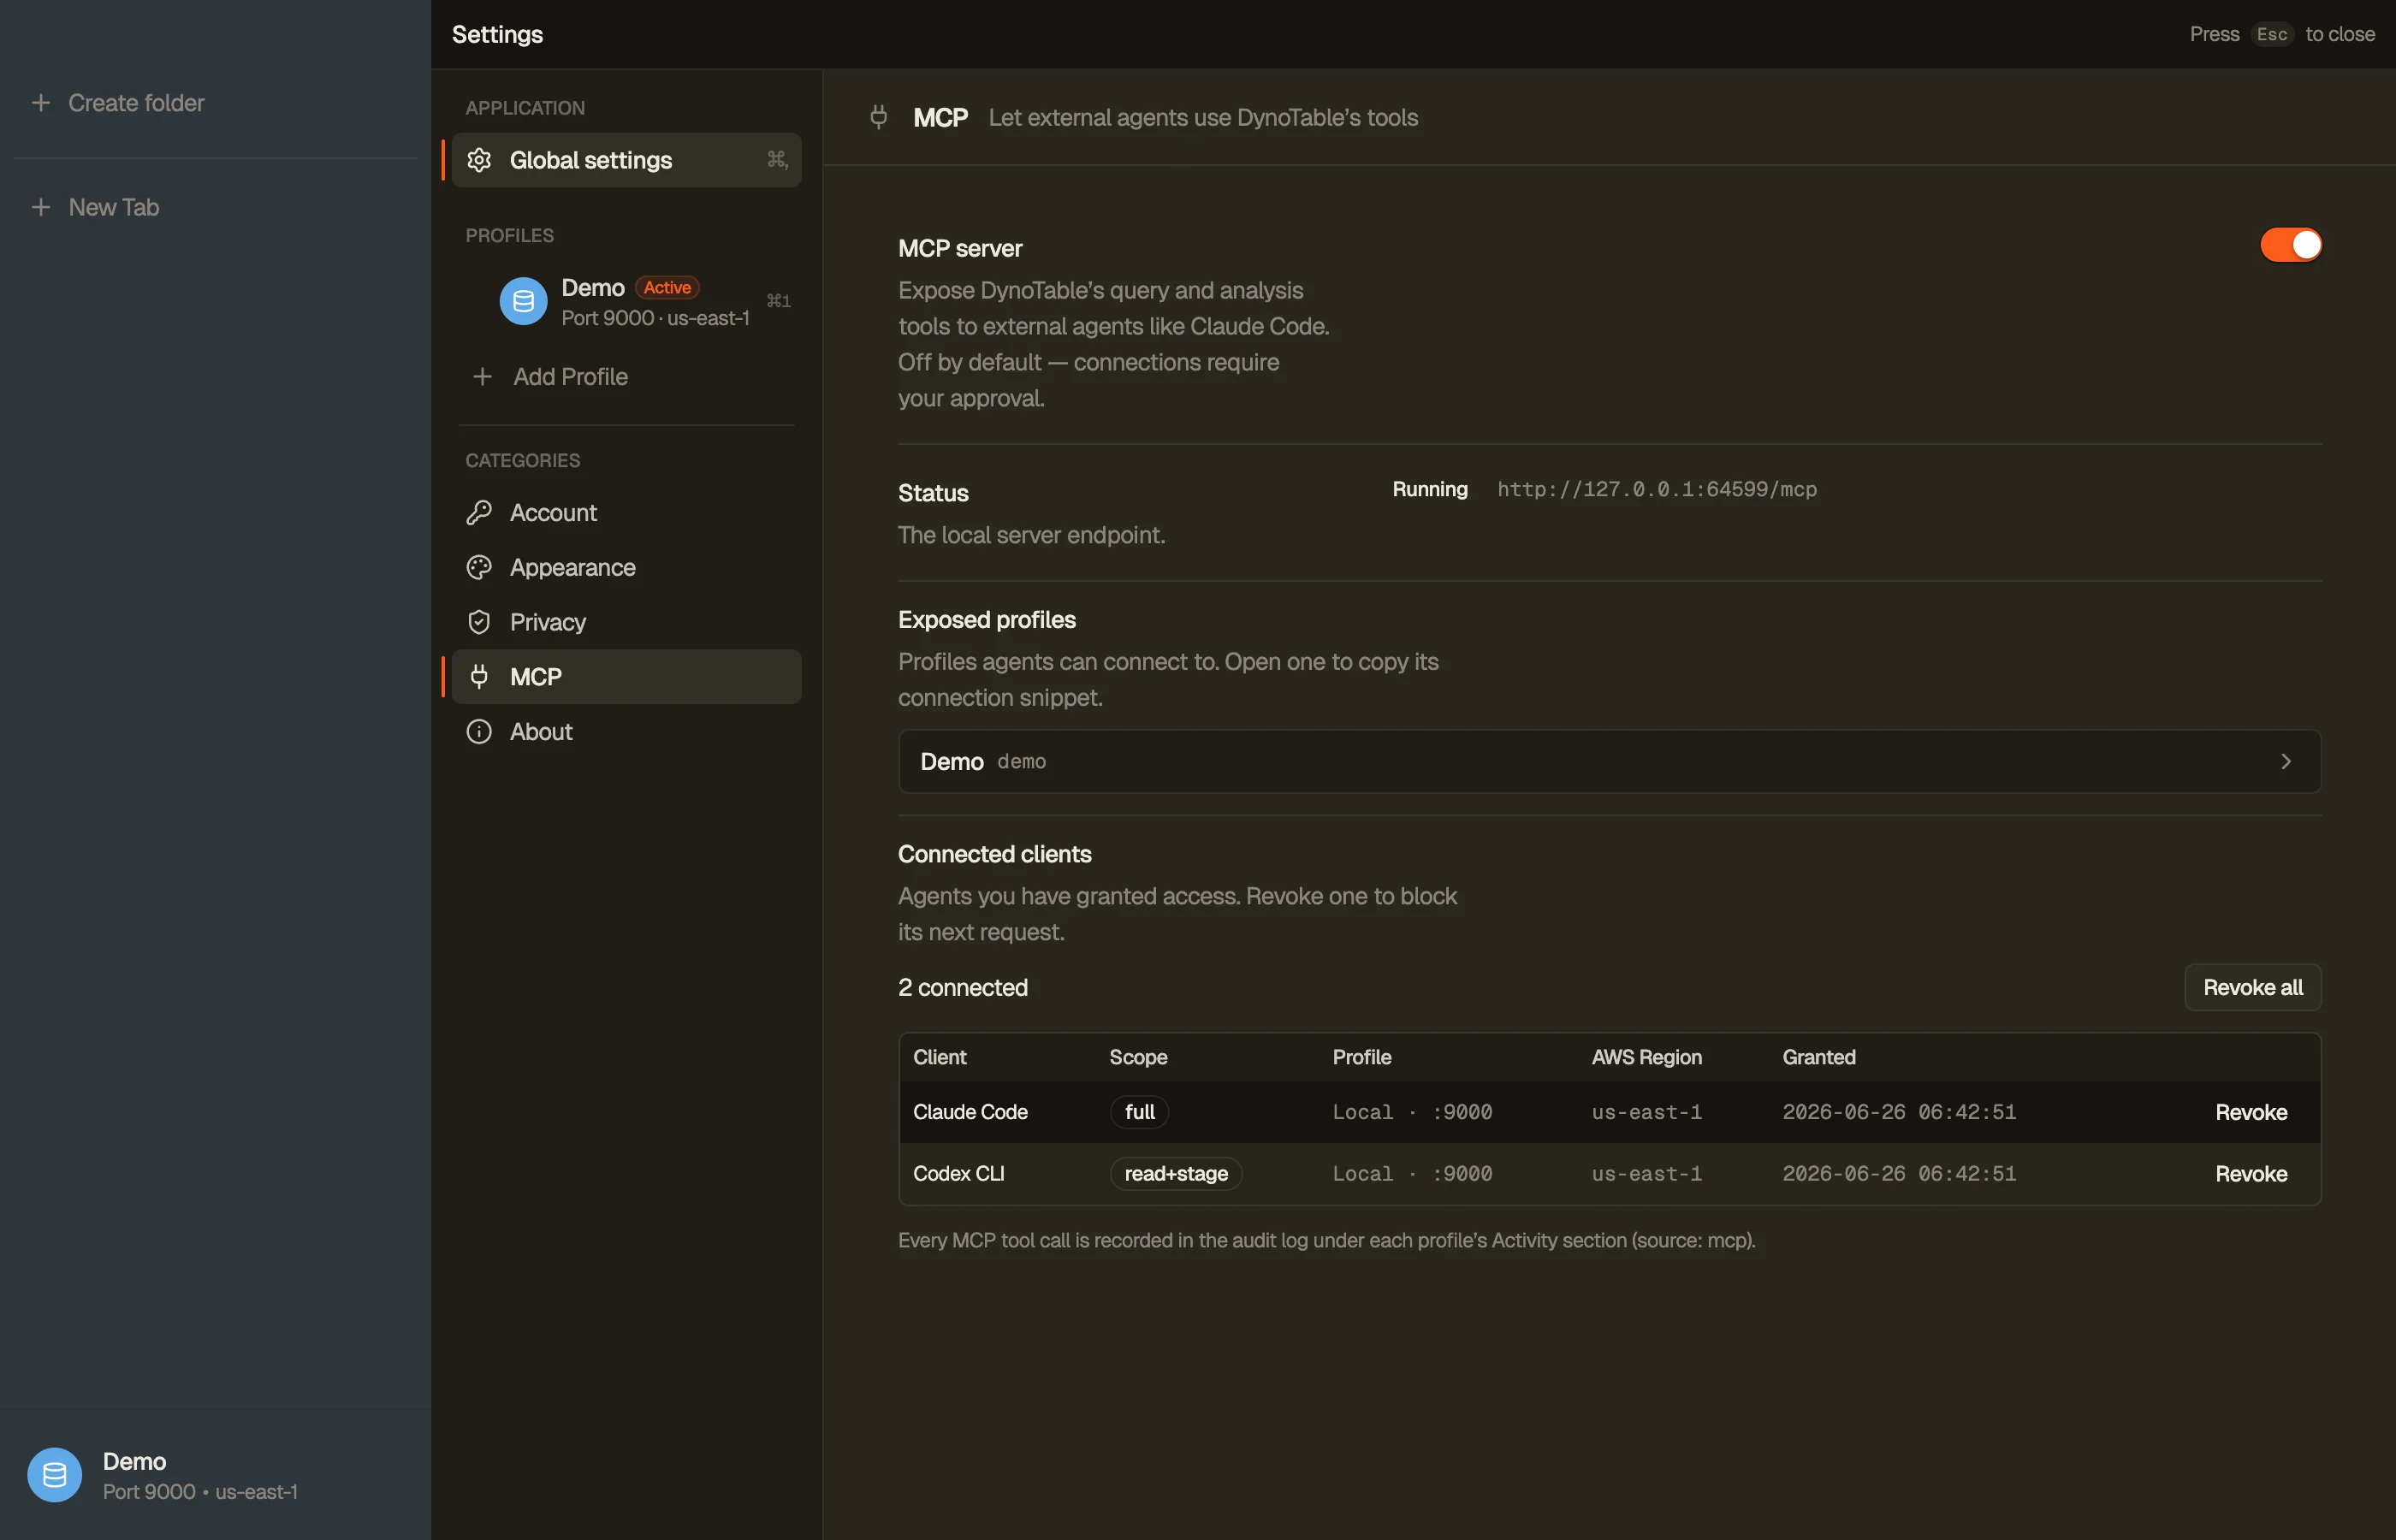Click Claude Code row's Local :9000 profile
Viewport: 2396px width, 1540px height.
pos(1412,1112)
